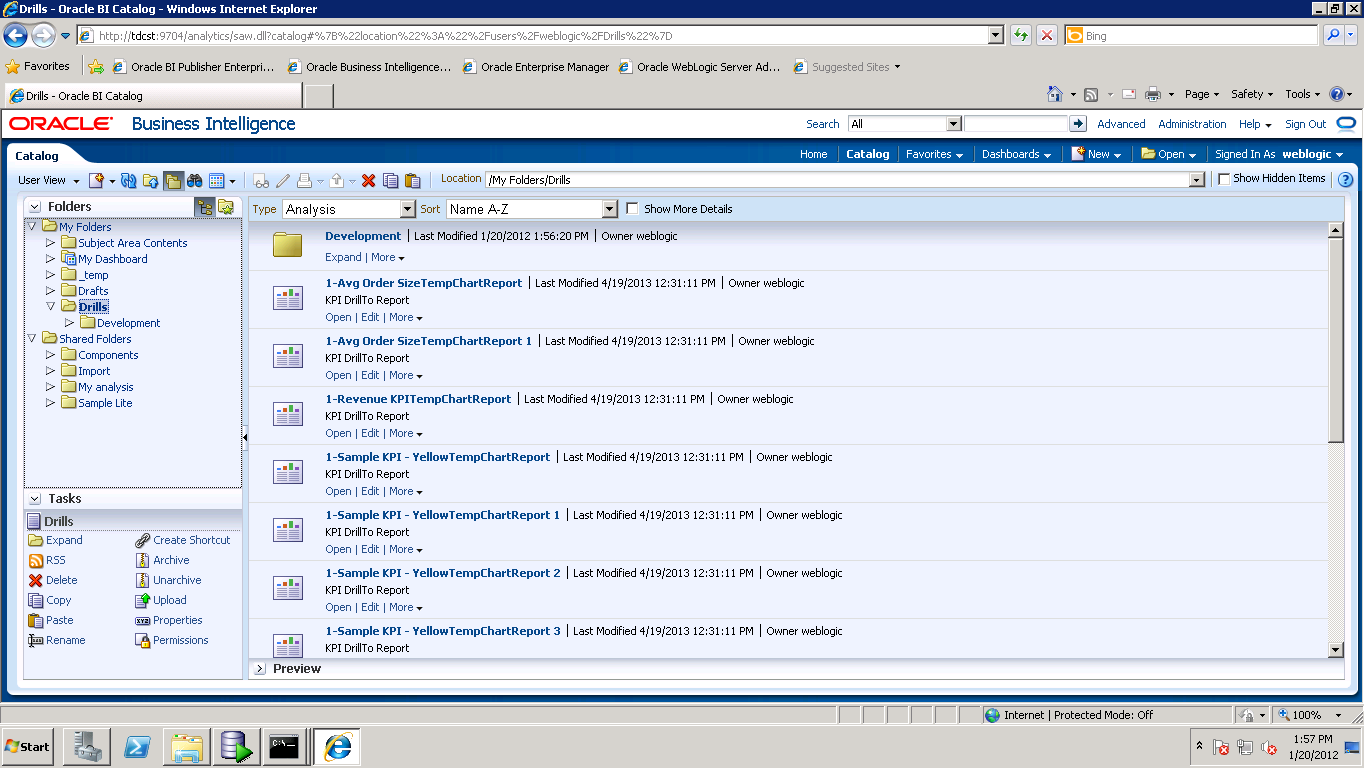
Task: Go to Home in the global header
Action: click(814, 154)
